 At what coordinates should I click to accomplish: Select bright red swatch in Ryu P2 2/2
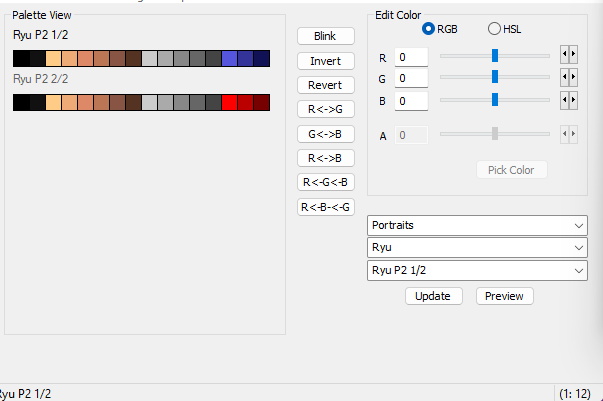tap(230, 103)
